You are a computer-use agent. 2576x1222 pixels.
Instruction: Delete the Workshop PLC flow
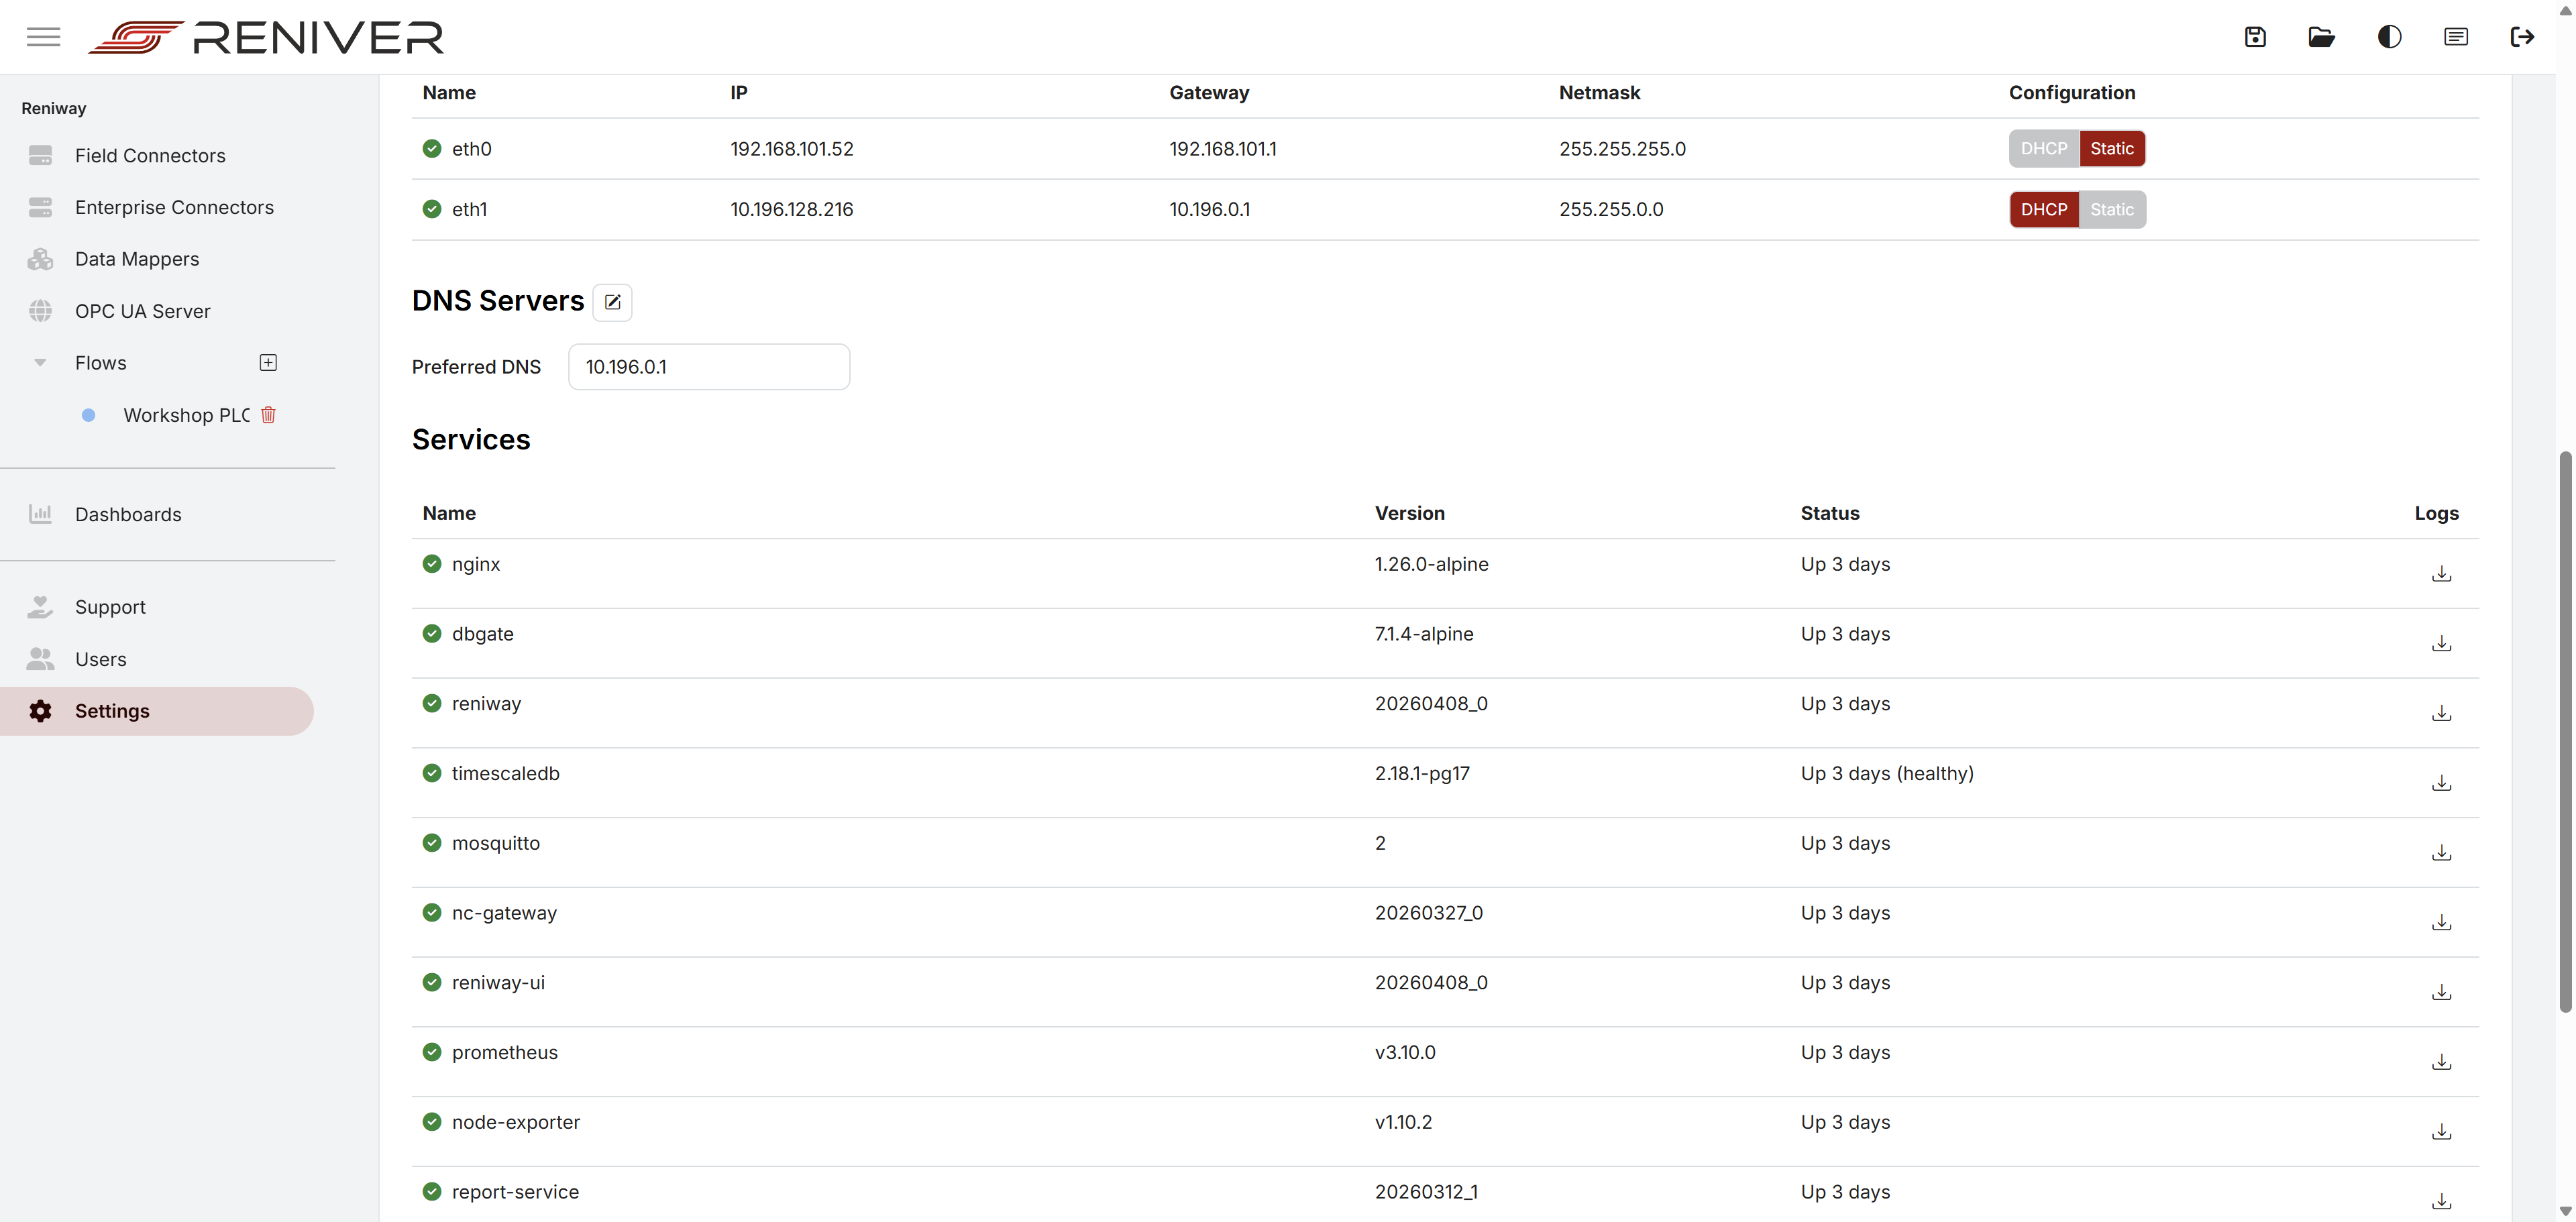268,415
